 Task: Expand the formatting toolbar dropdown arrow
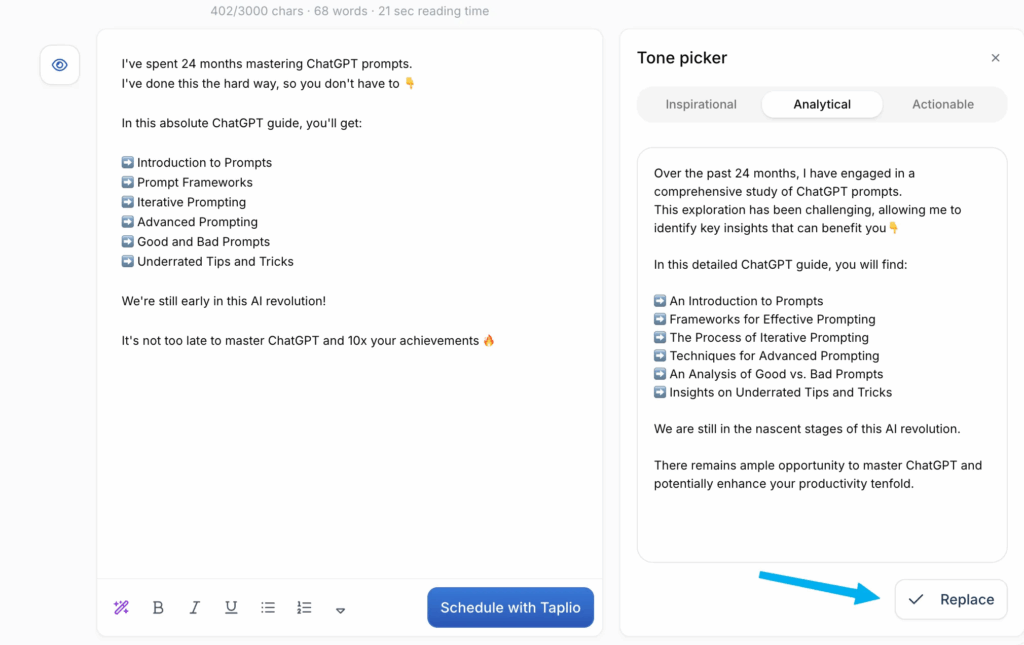(x=340, y=610)
